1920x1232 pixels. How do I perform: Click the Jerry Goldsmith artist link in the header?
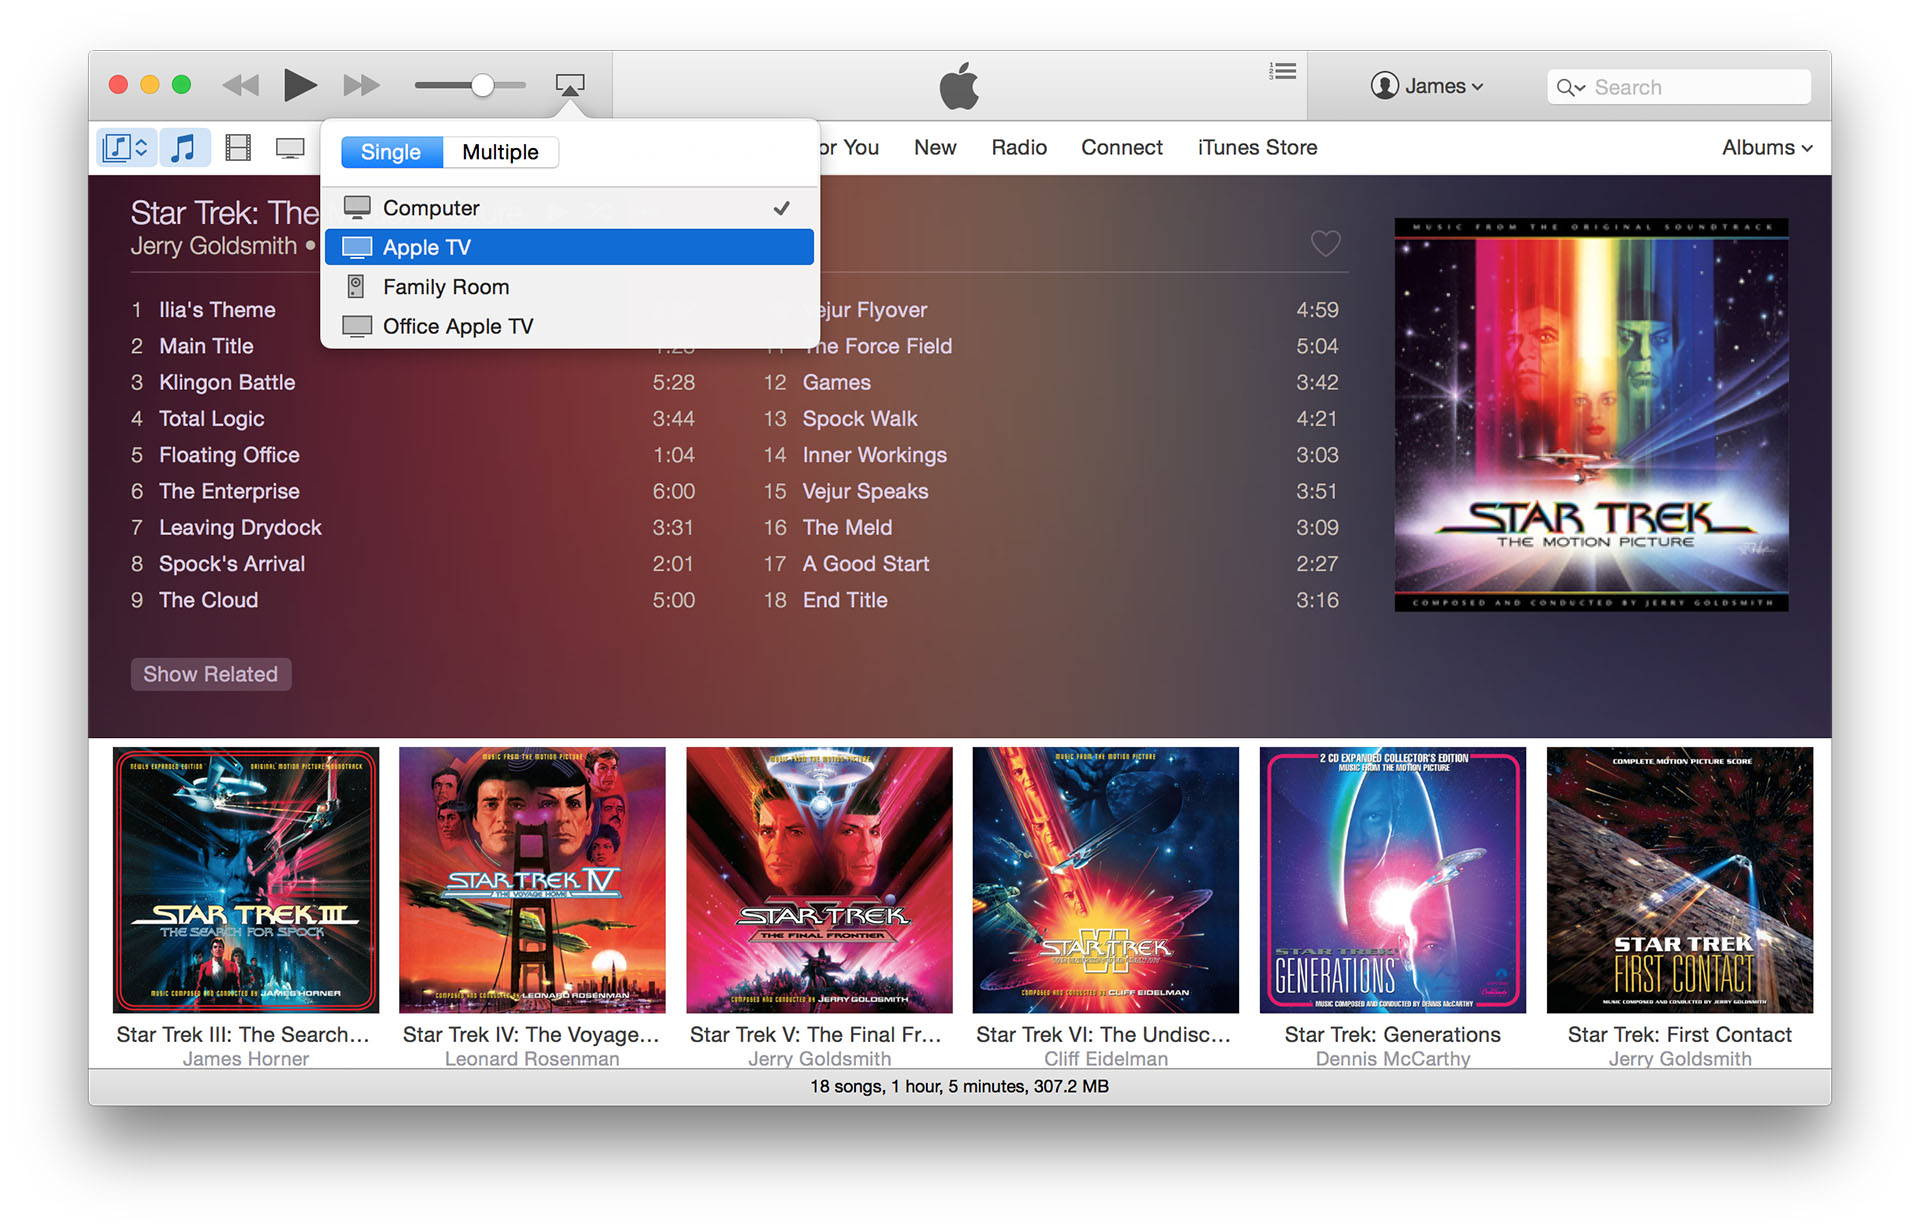click(x=213, y=246)
